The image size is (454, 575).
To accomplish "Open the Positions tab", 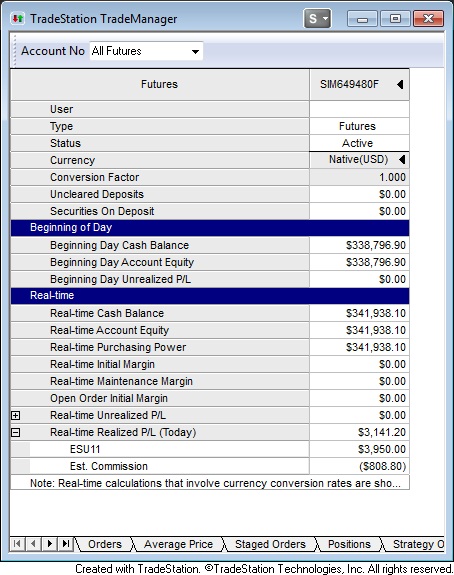I will [x=349, y=544].
